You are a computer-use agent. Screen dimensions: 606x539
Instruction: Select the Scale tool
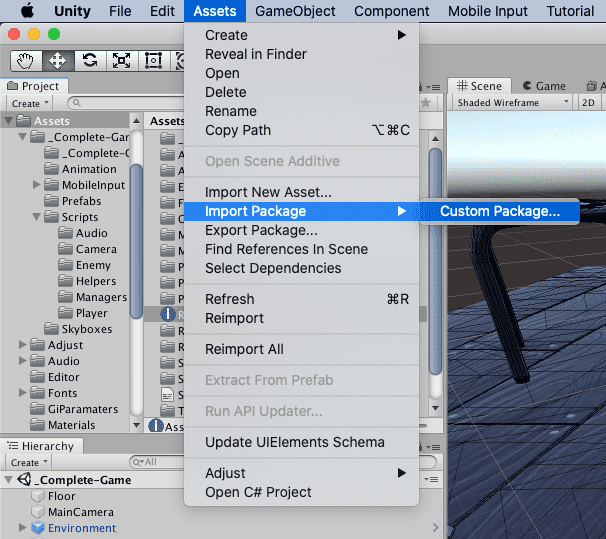(122, 59)
